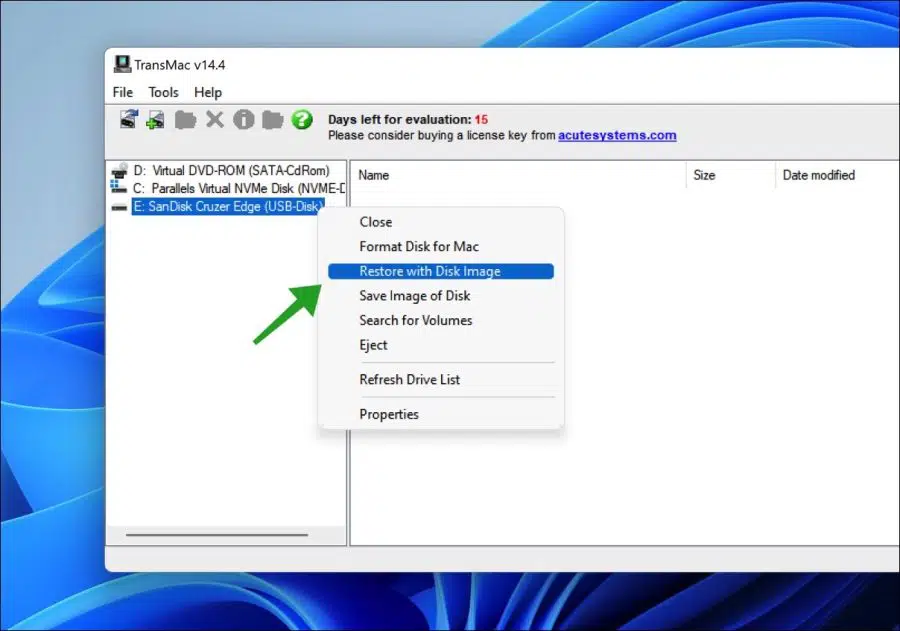Visit the acutesystems.com link
Image resolution: width=900 pixels, height=631 pixels.
[617, 136]
